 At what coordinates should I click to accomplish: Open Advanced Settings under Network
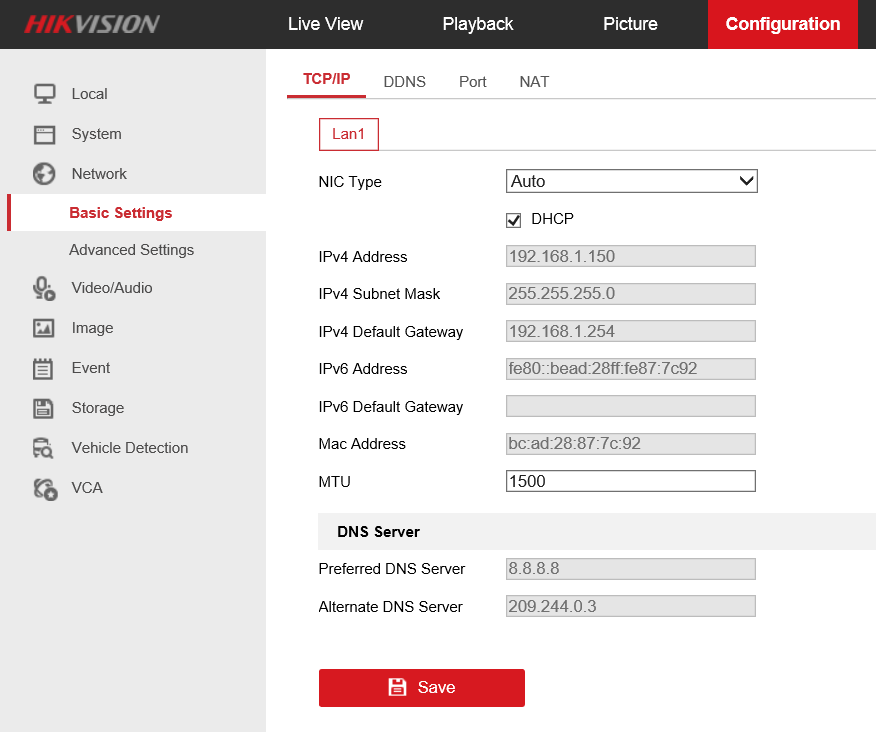pyautogui.click(x=130, y=249)
